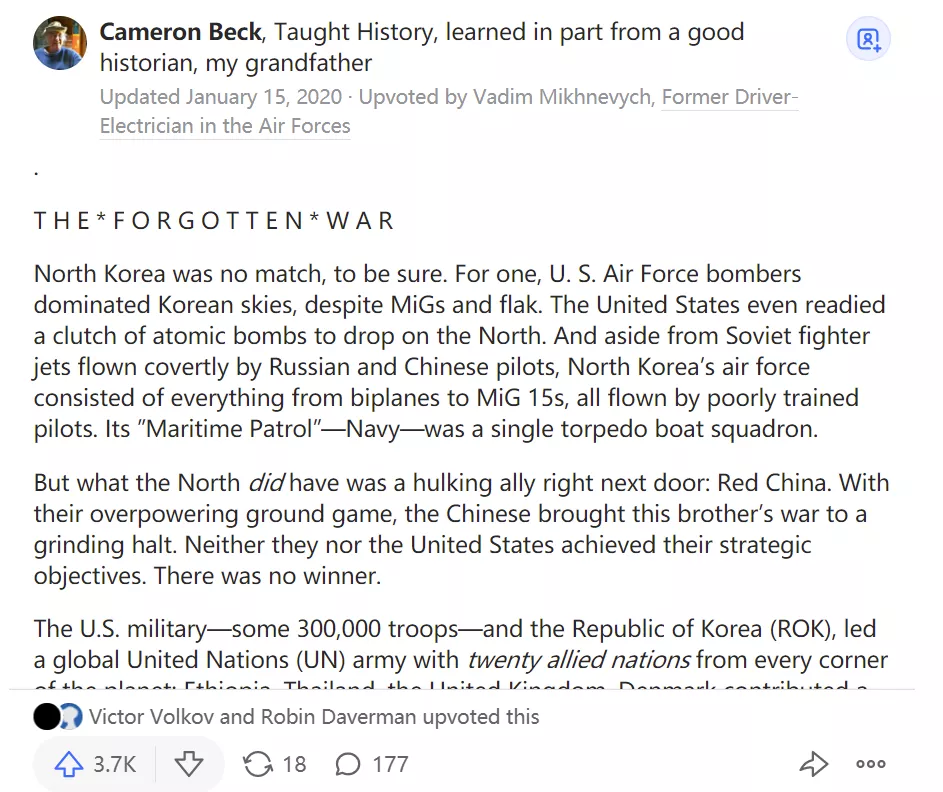Open Cameron Beck's profile name link
This screenshot has width=943, height=792.
tap(180, 32)
